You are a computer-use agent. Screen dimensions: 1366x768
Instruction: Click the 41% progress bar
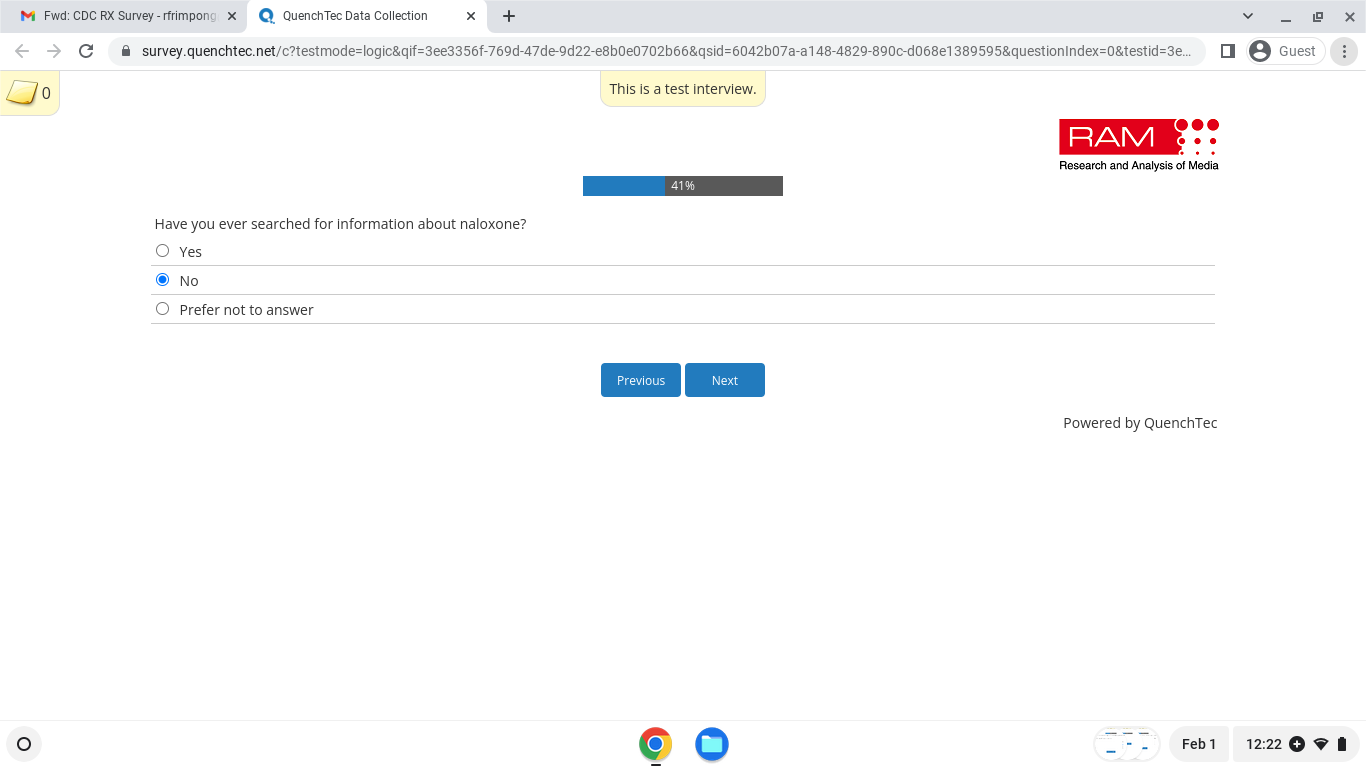tap(682, 186)
